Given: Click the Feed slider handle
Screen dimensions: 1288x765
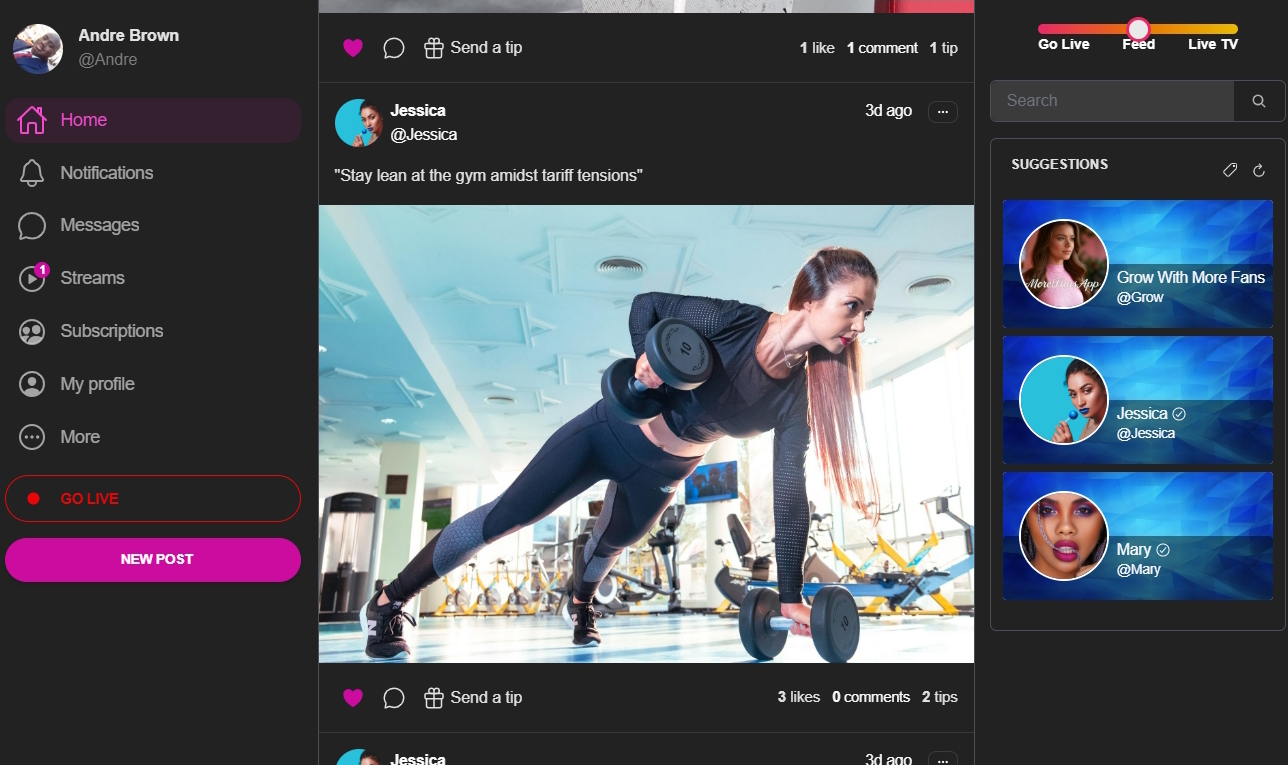Looking at the screenshot, I should click(x=1138, y=29).
